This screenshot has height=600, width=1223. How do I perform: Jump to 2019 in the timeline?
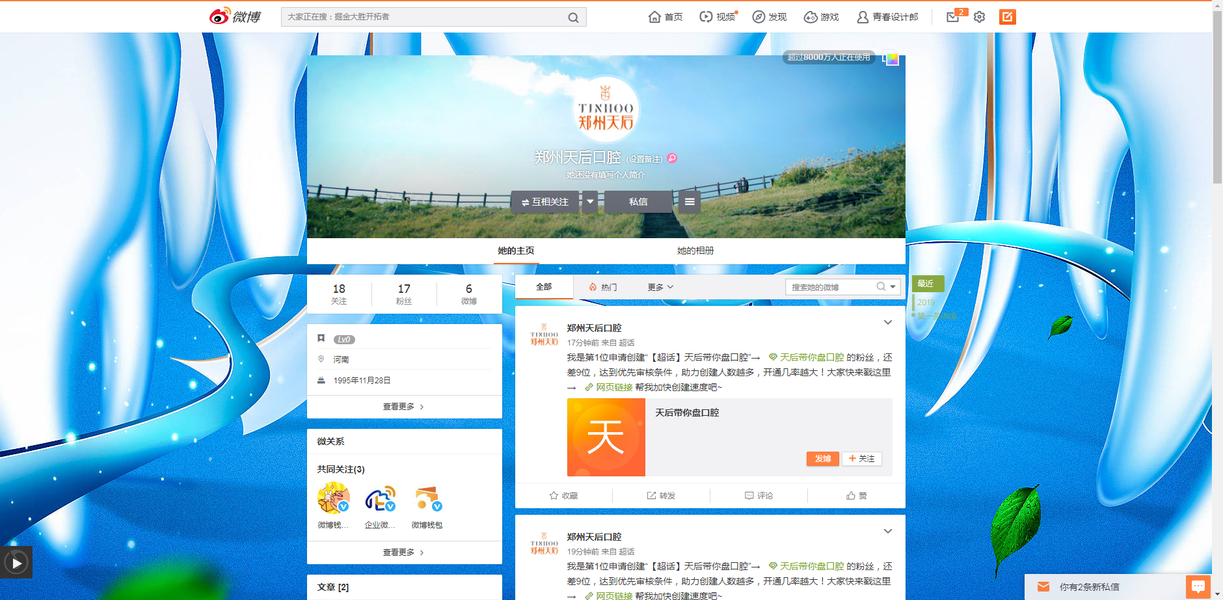[926, 302]
